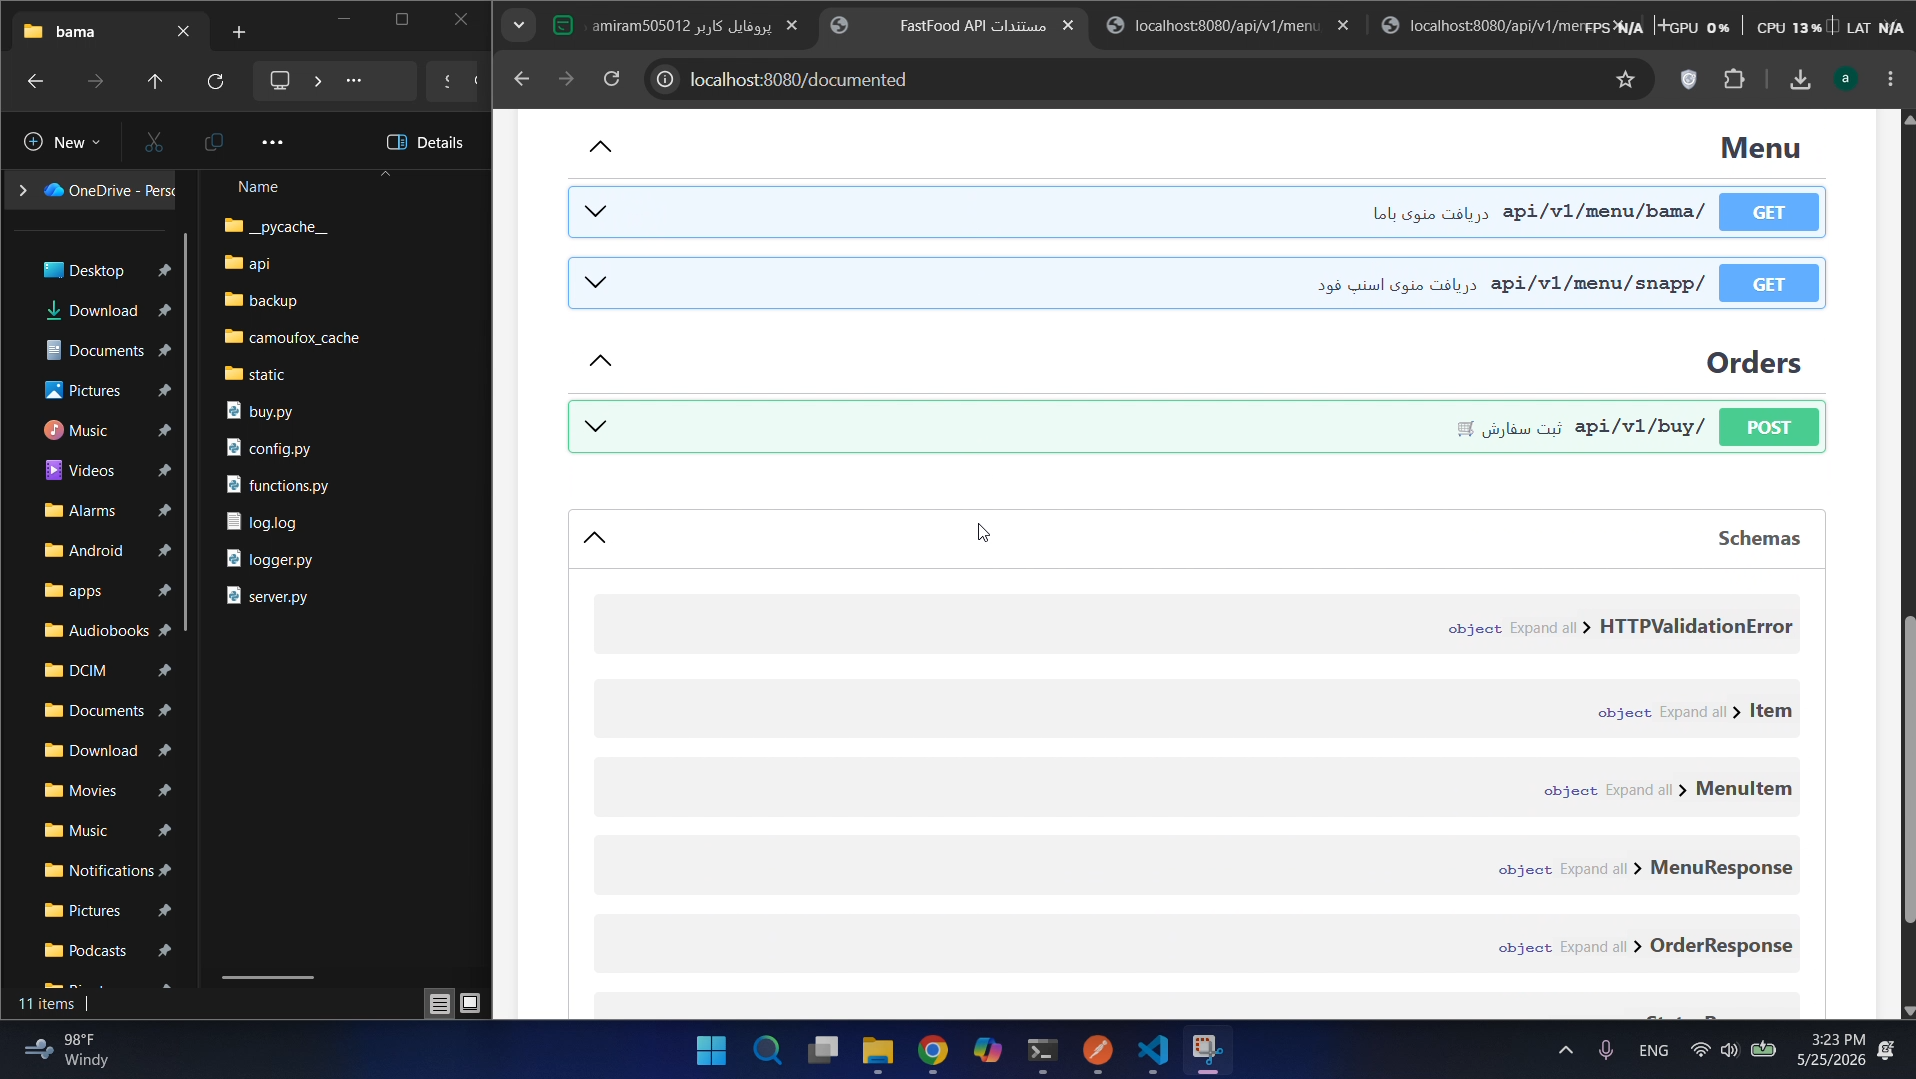Viewport: 1916px width, 1079px height.
Task: Expand the HTTPValidationError schema
Action: click(1587, 628)
